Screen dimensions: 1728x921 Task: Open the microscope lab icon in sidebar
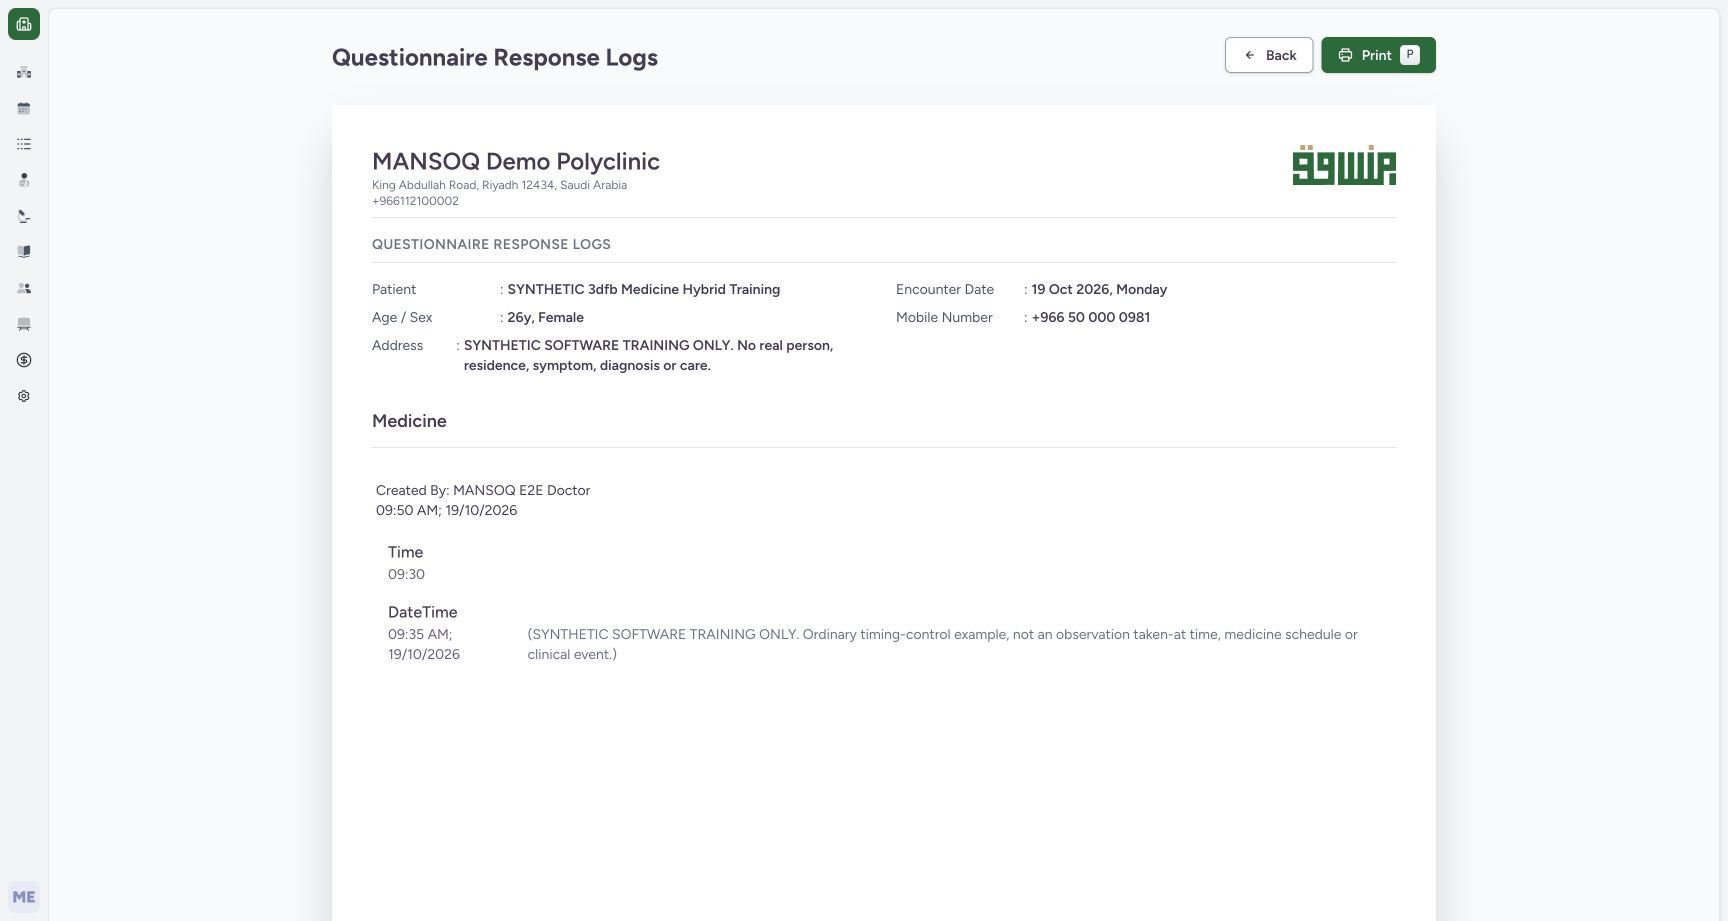[24, 216]
